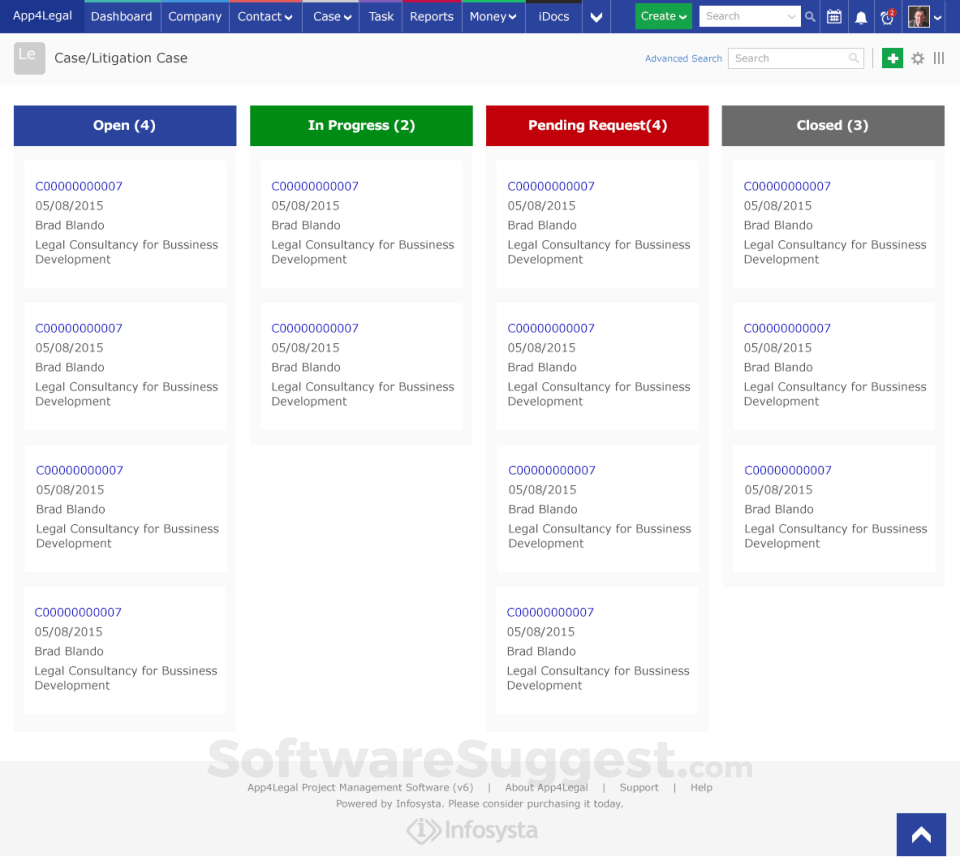Click the green plus add button

(892, 59)
